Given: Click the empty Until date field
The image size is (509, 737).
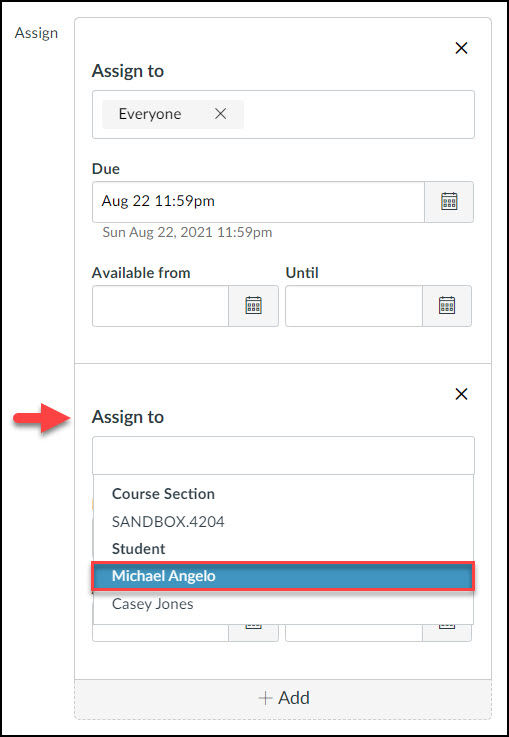Looking at the screenshot, I should (x=354, y=306).
